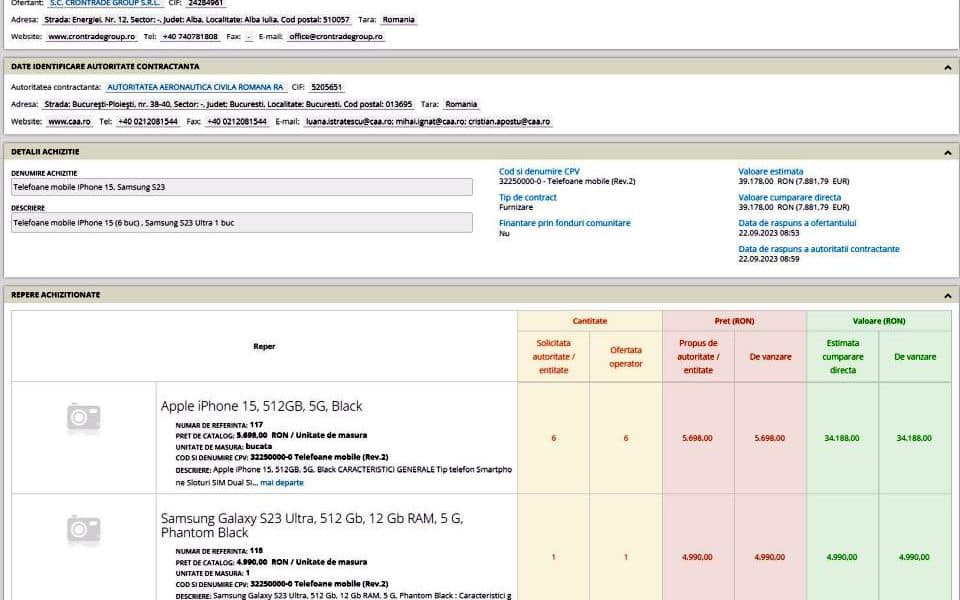Click the Descriere input field
The image size is (960, 600).
(242, 223)
